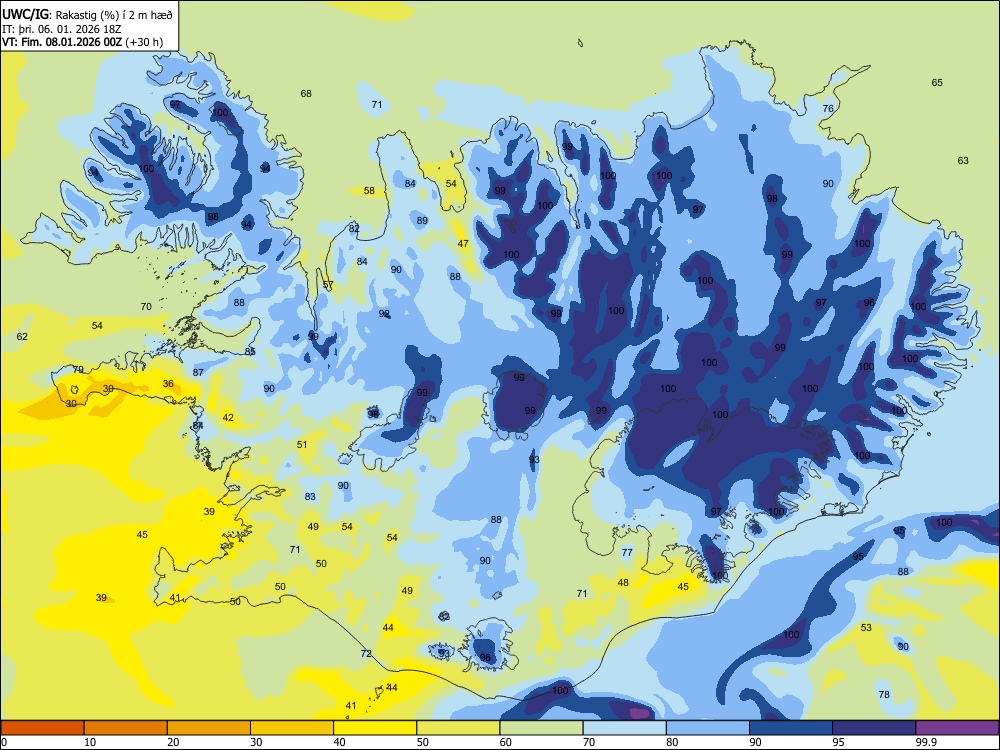The height and width of the screenshot is (750, 1000).
Task: Pick the 20–30 amber legend swatch
Action: click(x=209, y=728)
